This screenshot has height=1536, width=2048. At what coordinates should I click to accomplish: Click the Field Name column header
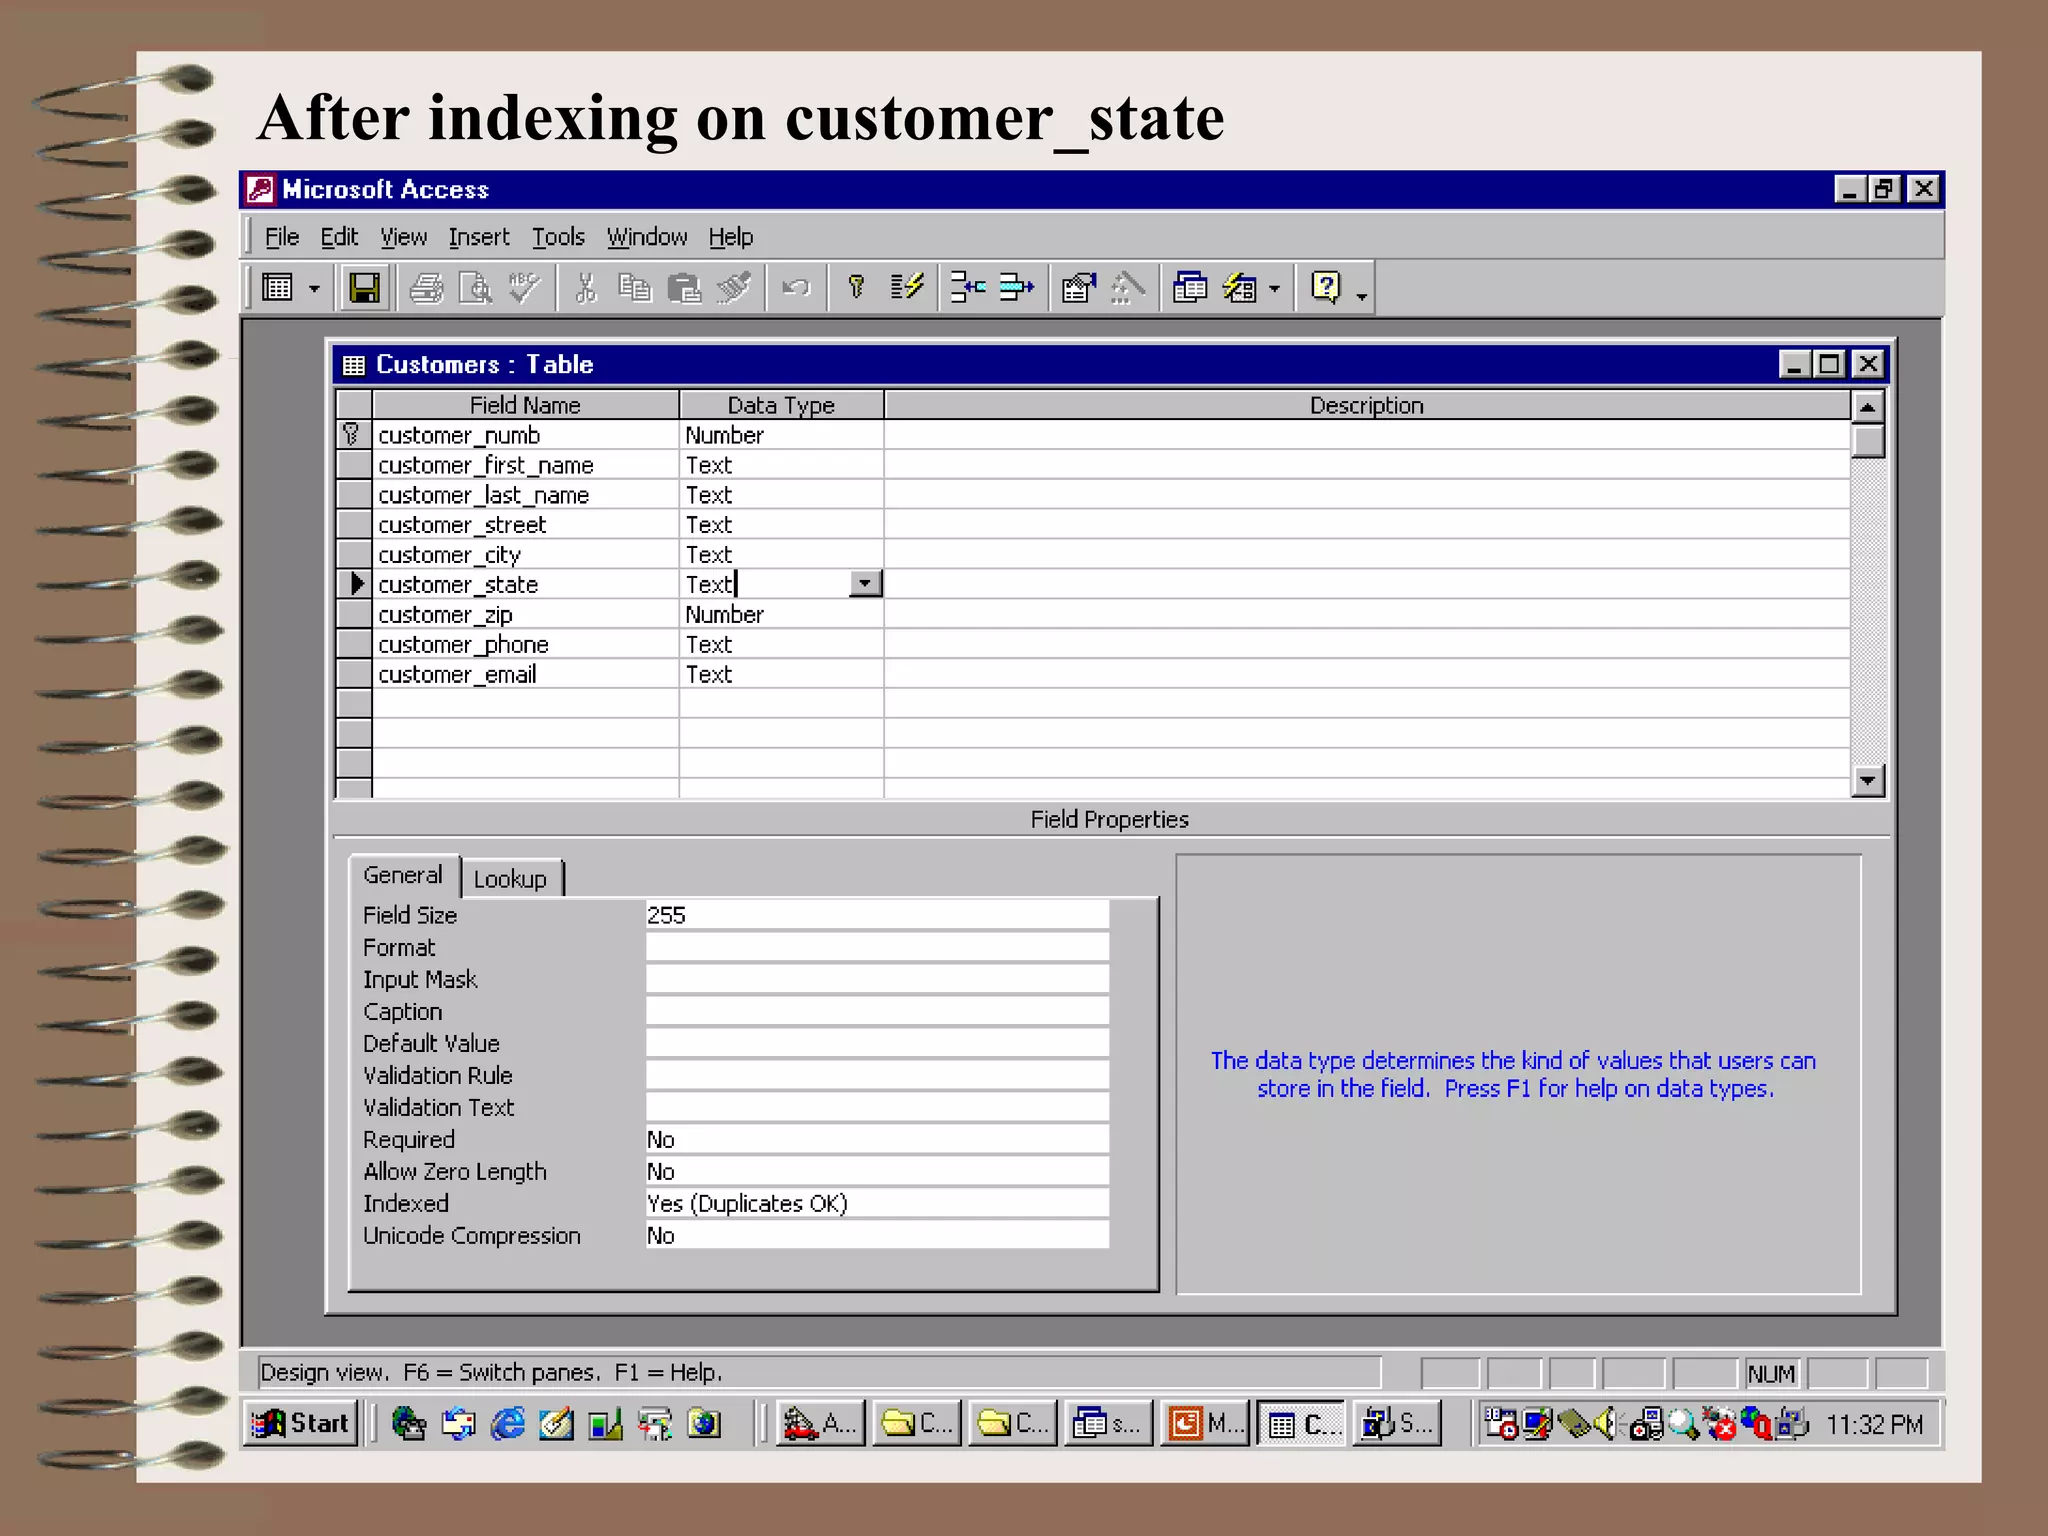525,405
